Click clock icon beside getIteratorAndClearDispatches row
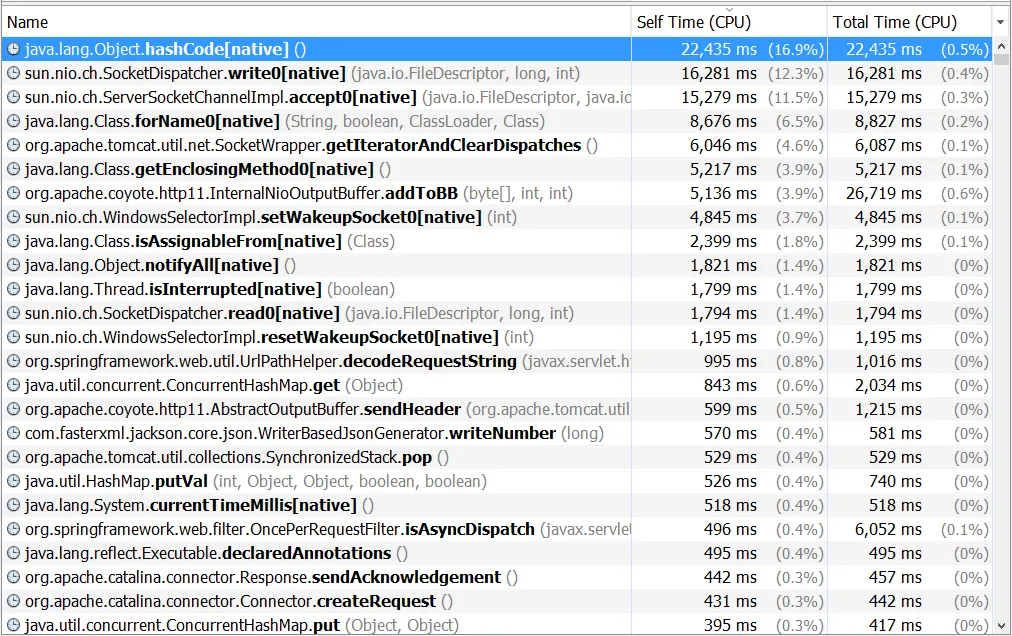 click(x=13, y=145)
